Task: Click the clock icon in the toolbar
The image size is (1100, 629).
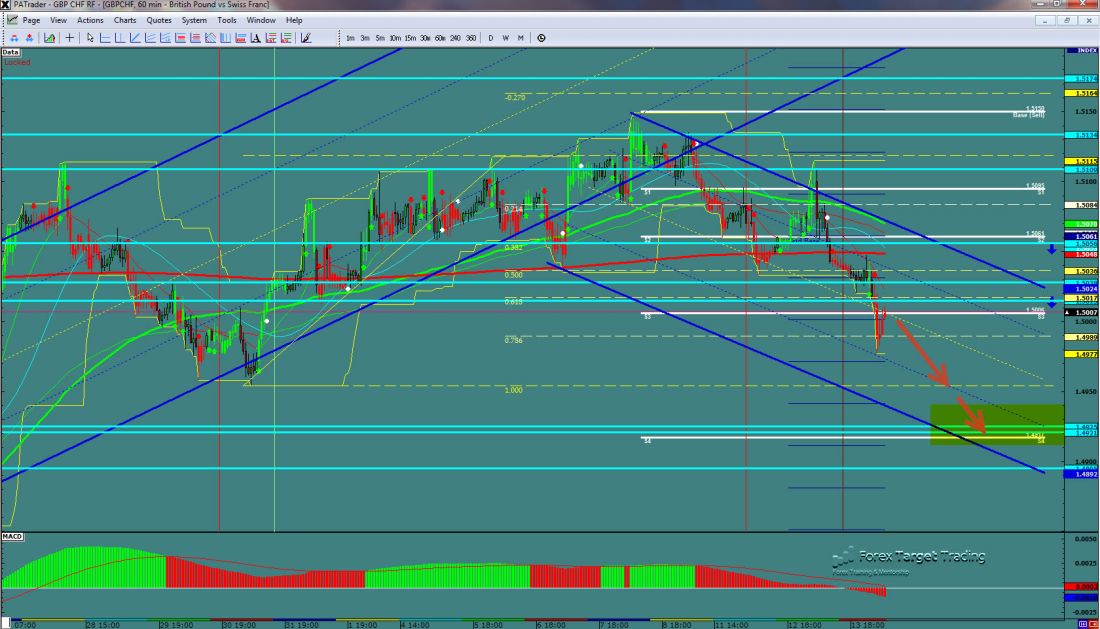Action: coord(541,38)
